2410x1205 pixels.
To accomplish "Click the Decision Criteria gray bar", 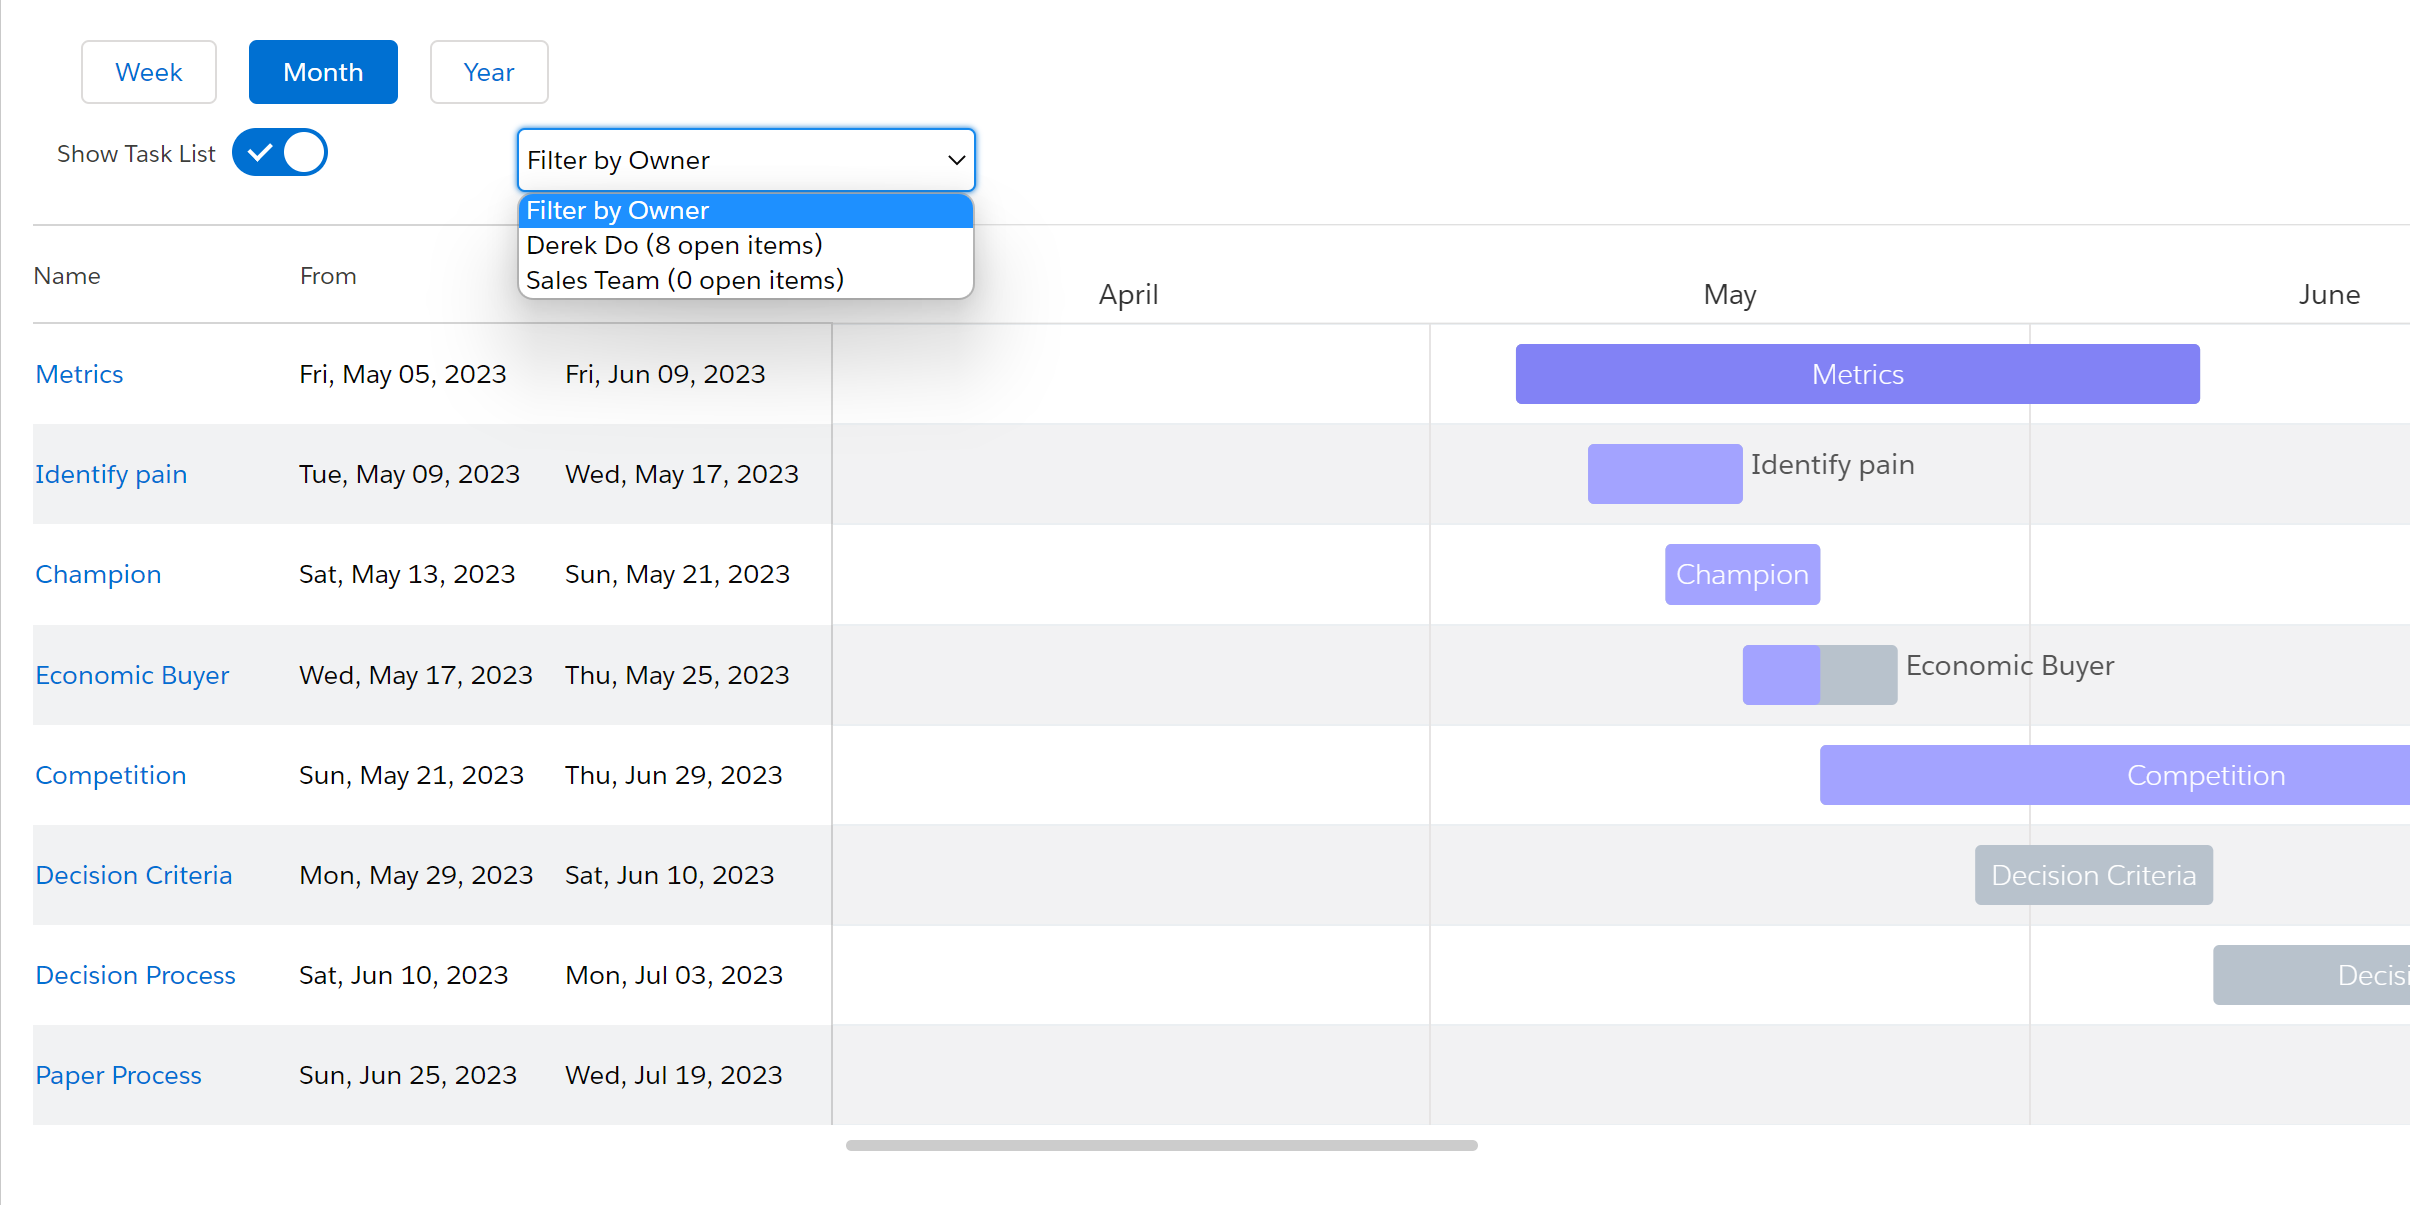I will click(x=2093, y=875).
